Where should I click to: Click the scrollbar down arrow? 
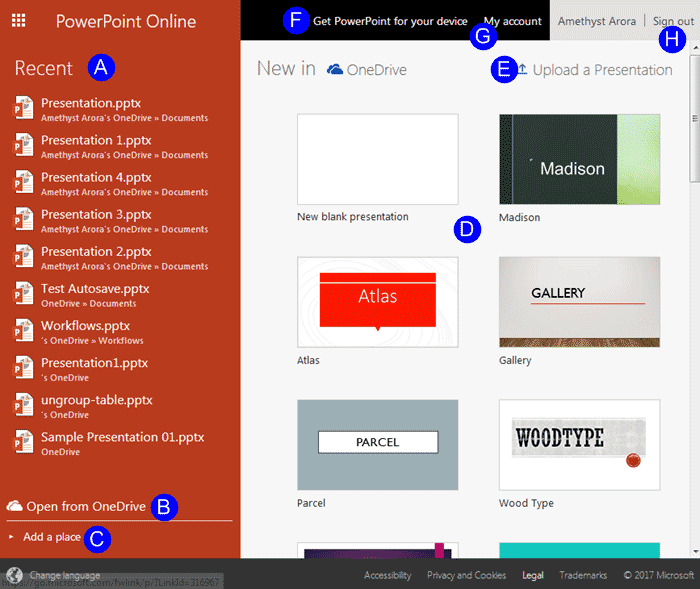[696, 552]
